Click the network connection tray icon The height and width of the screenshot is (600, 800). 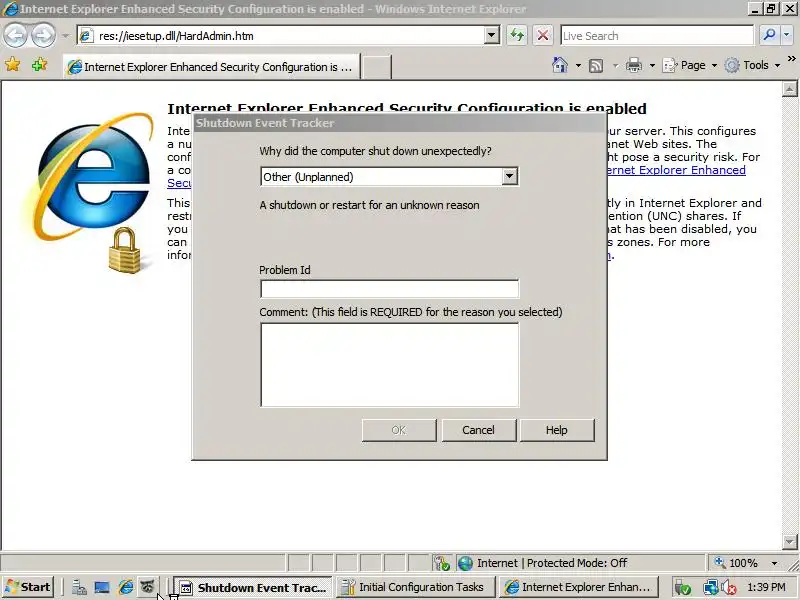tap(710, 588)
